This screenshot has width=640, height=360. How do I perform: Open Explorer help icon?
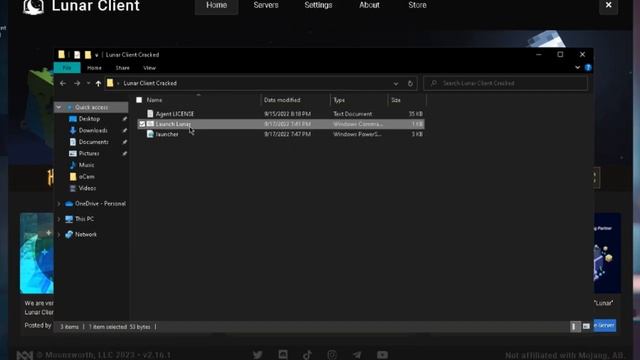588,67
